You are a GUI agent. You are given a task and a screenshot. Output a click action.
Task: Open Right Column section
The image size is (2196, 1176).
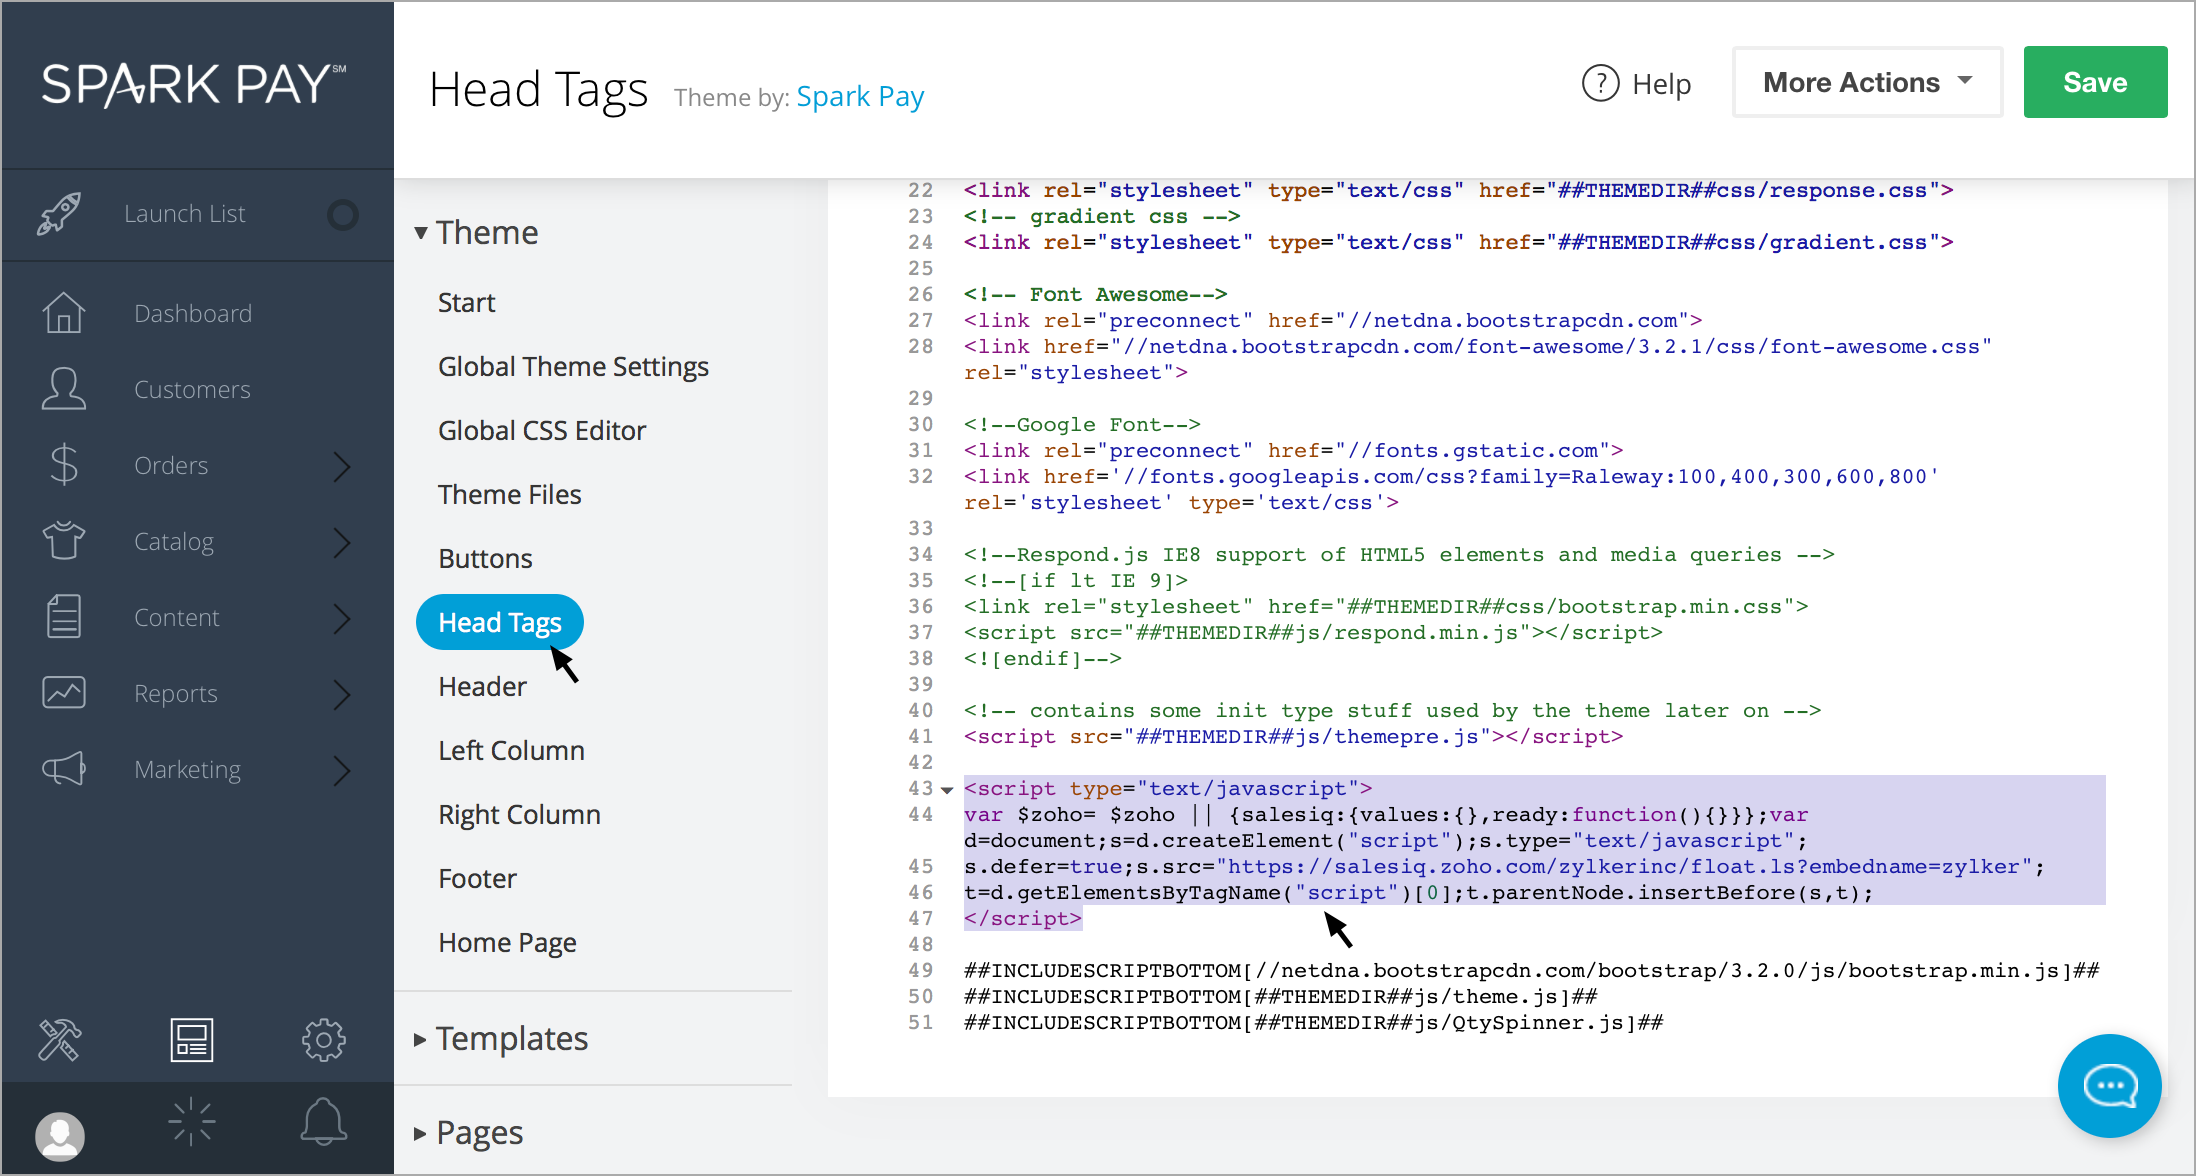[x=519, y=814]
